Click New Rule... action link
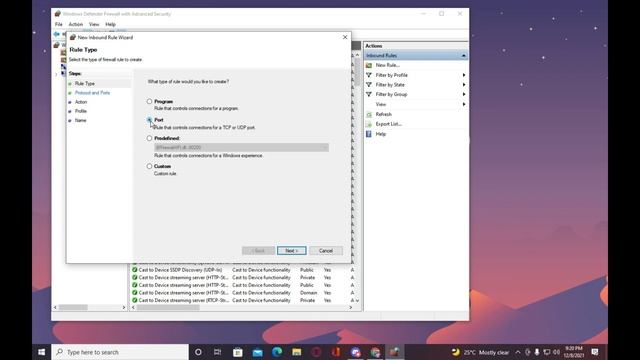 point(387,65)
